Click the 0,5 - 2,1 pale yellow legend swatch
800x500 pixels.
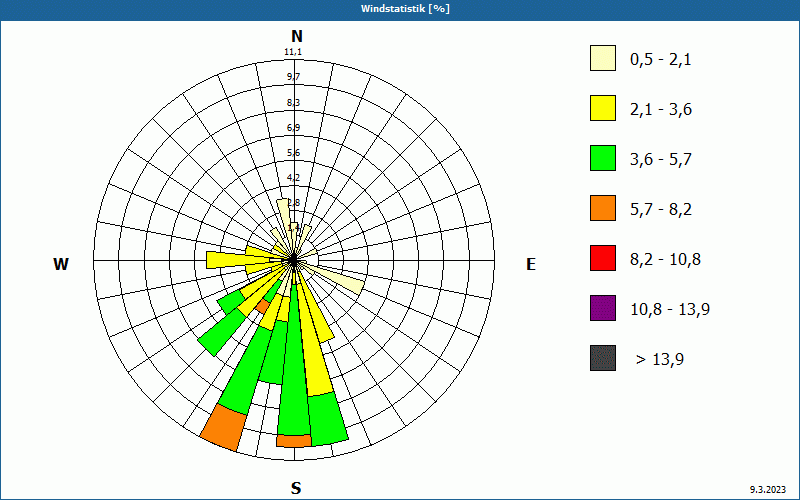(x=603, y=58)
